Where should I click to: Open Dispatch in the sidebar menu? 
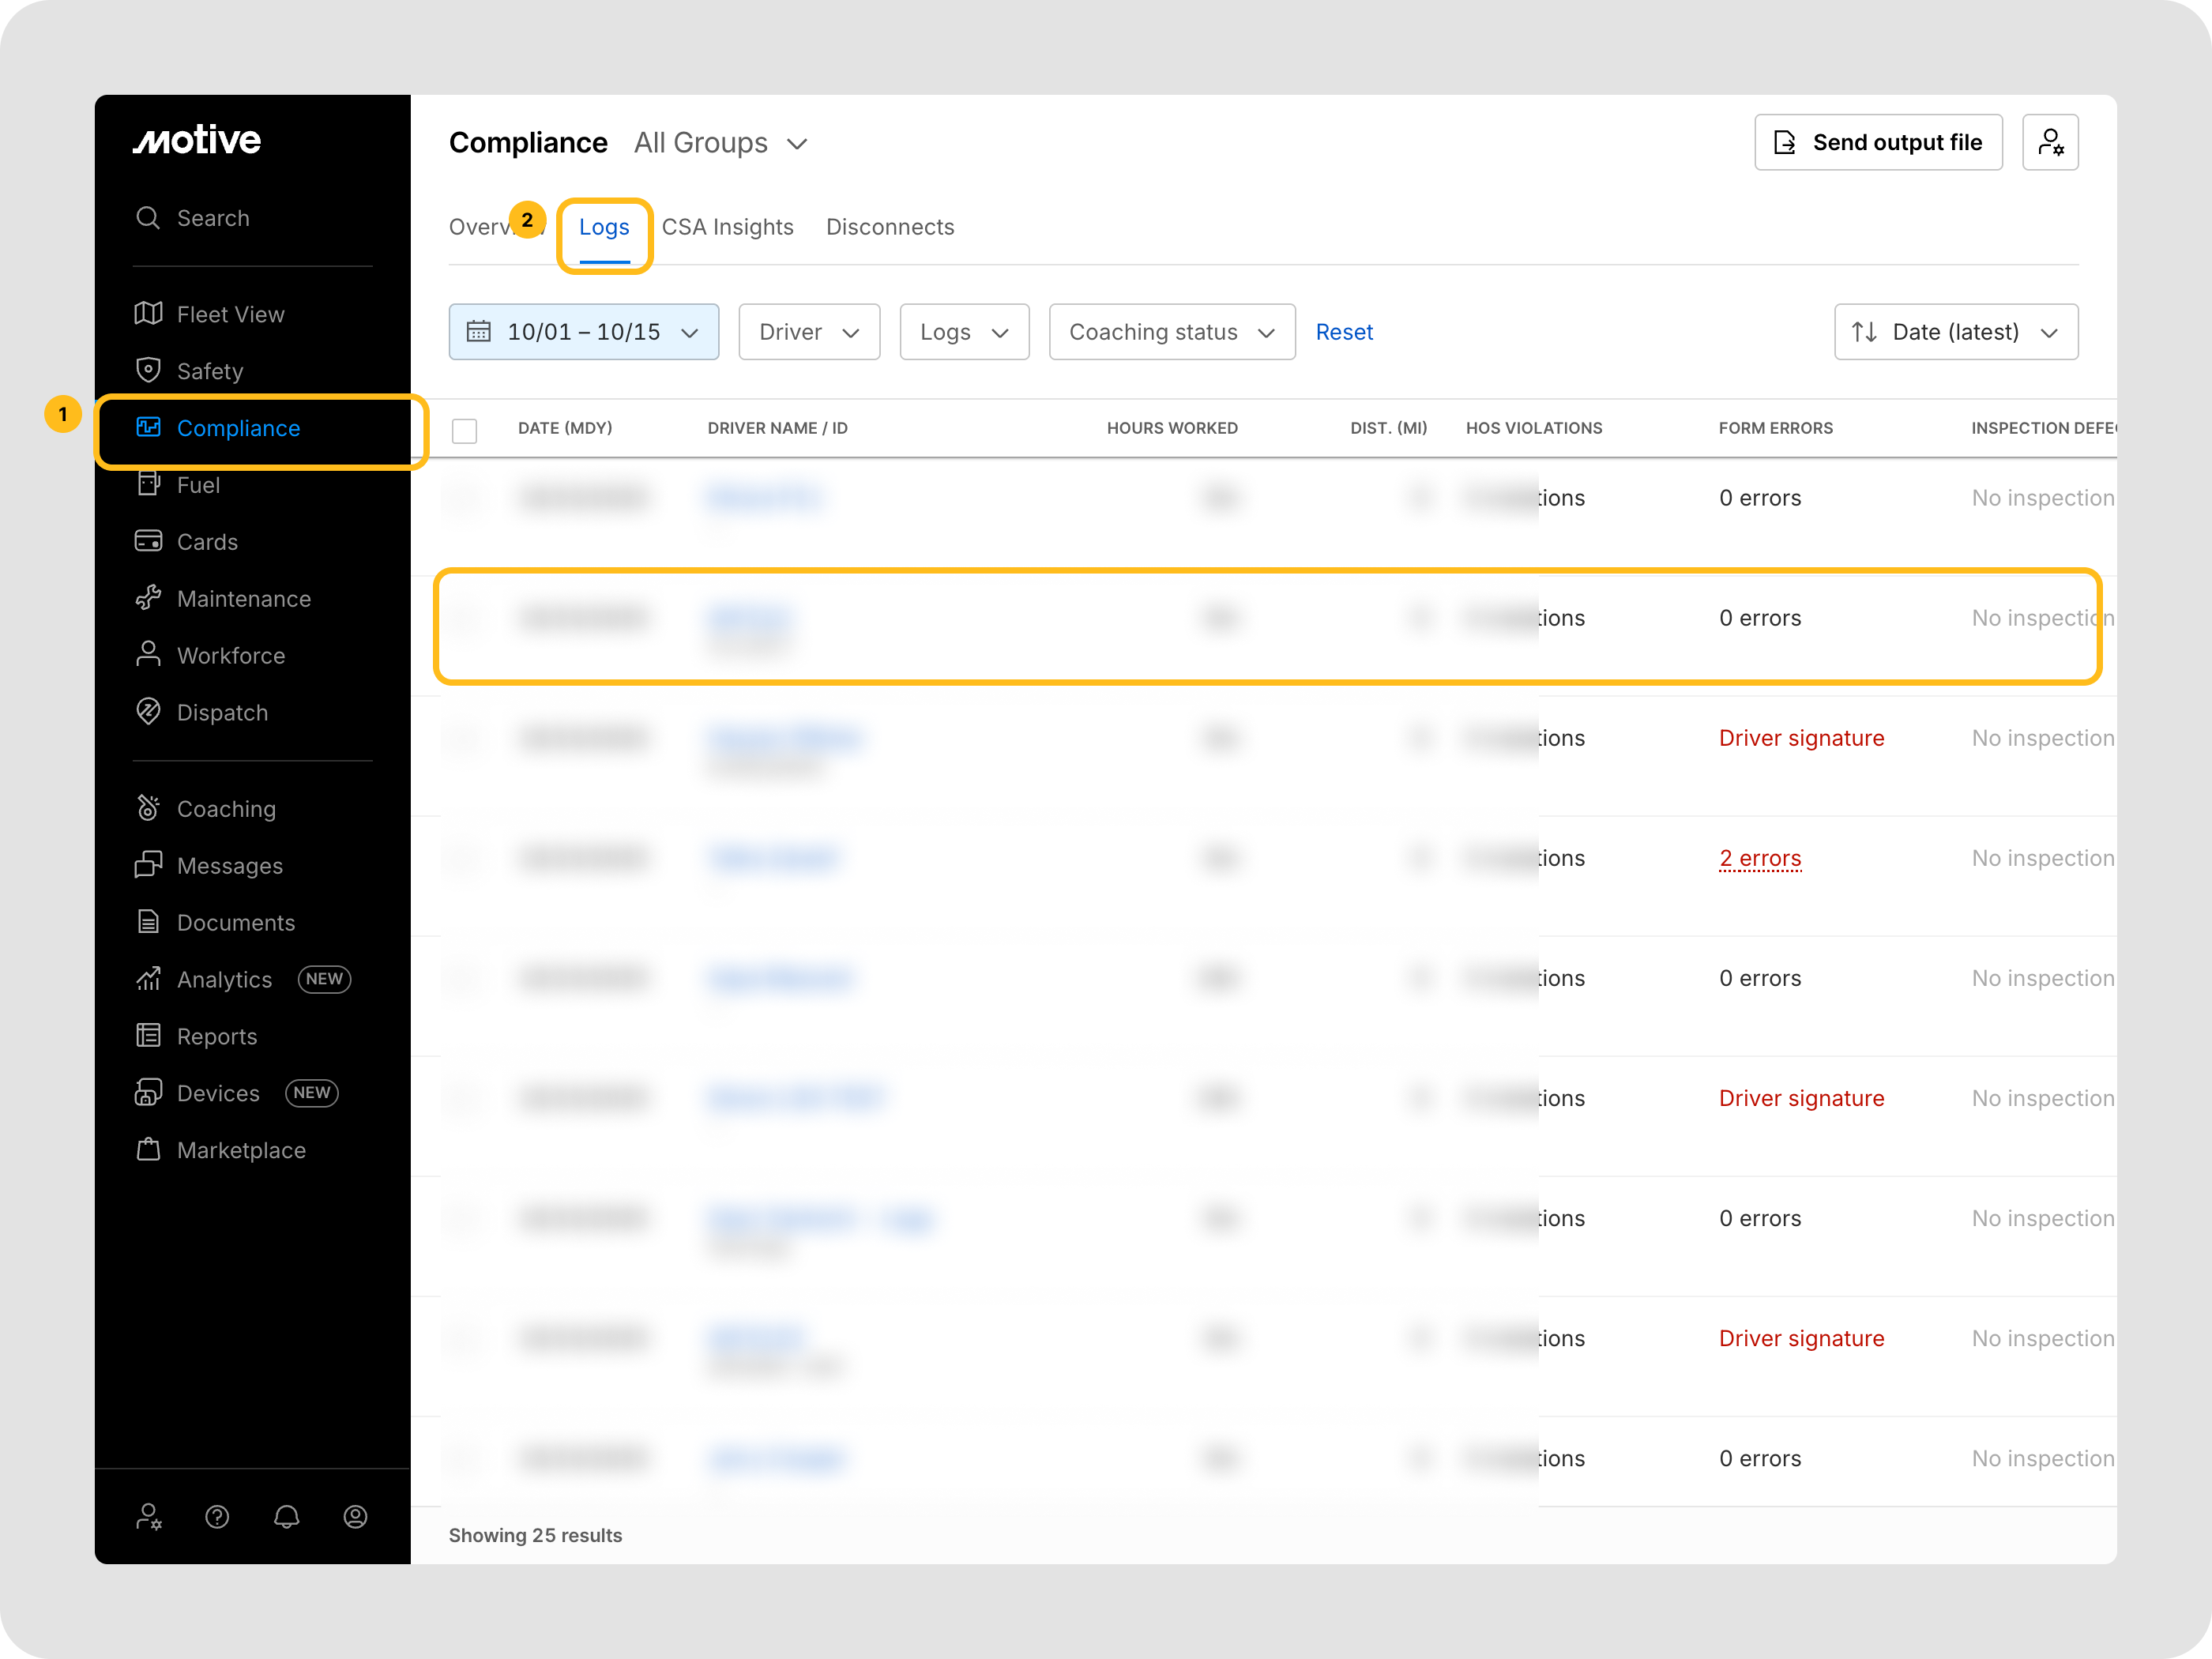pos(221,712)
